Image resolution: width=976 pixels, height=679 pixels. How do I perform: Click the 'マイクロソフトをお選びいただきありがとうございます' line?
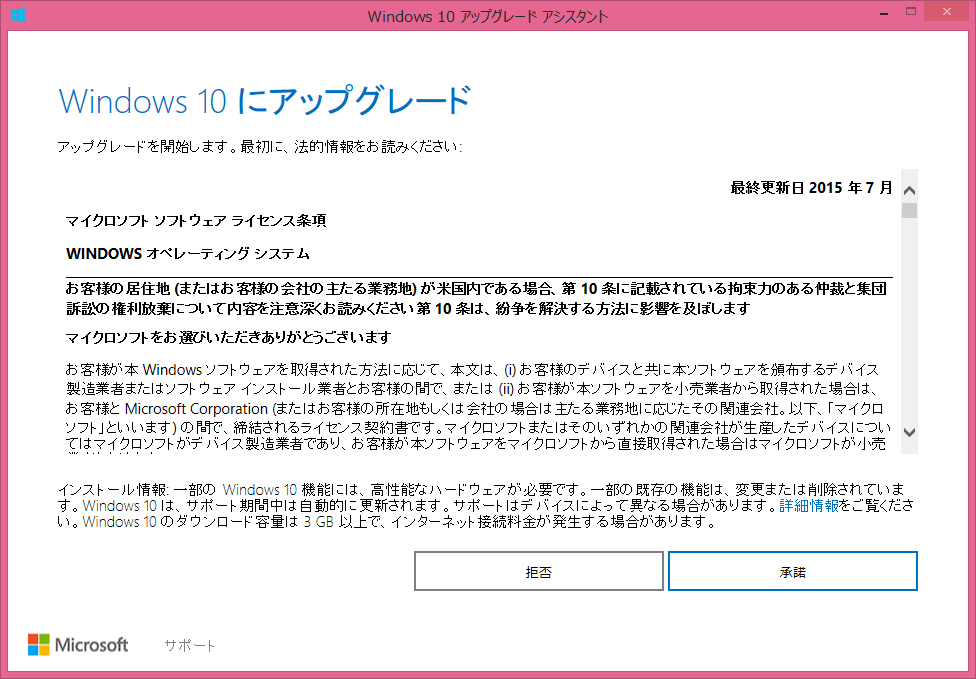point(228,336)
